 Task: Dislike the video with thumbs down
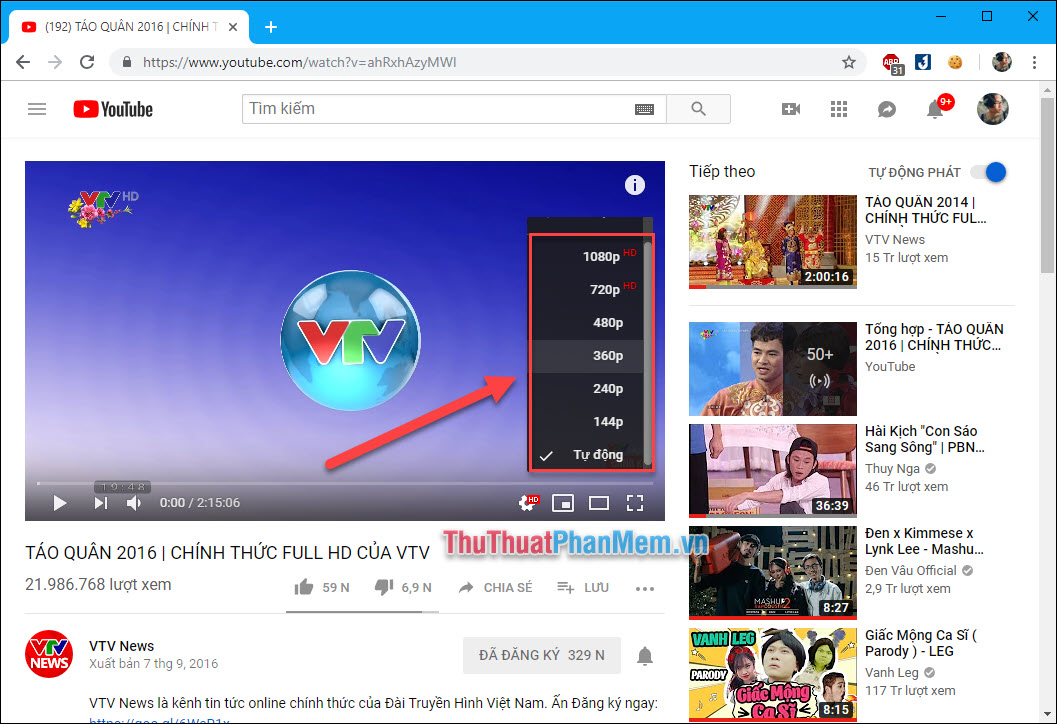point(383,587)
